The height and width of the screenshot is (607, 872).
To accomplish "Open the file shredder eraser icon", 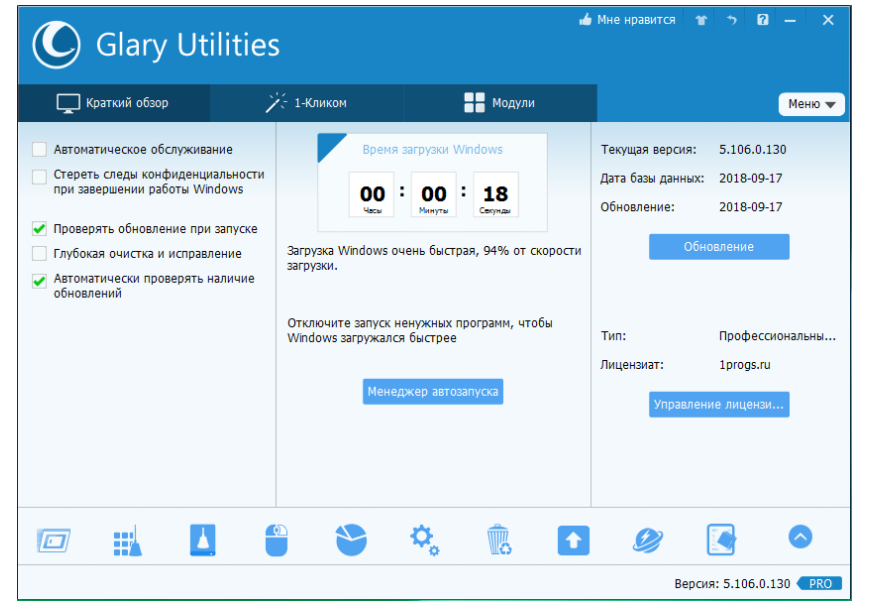I will [x=721, y=540].
